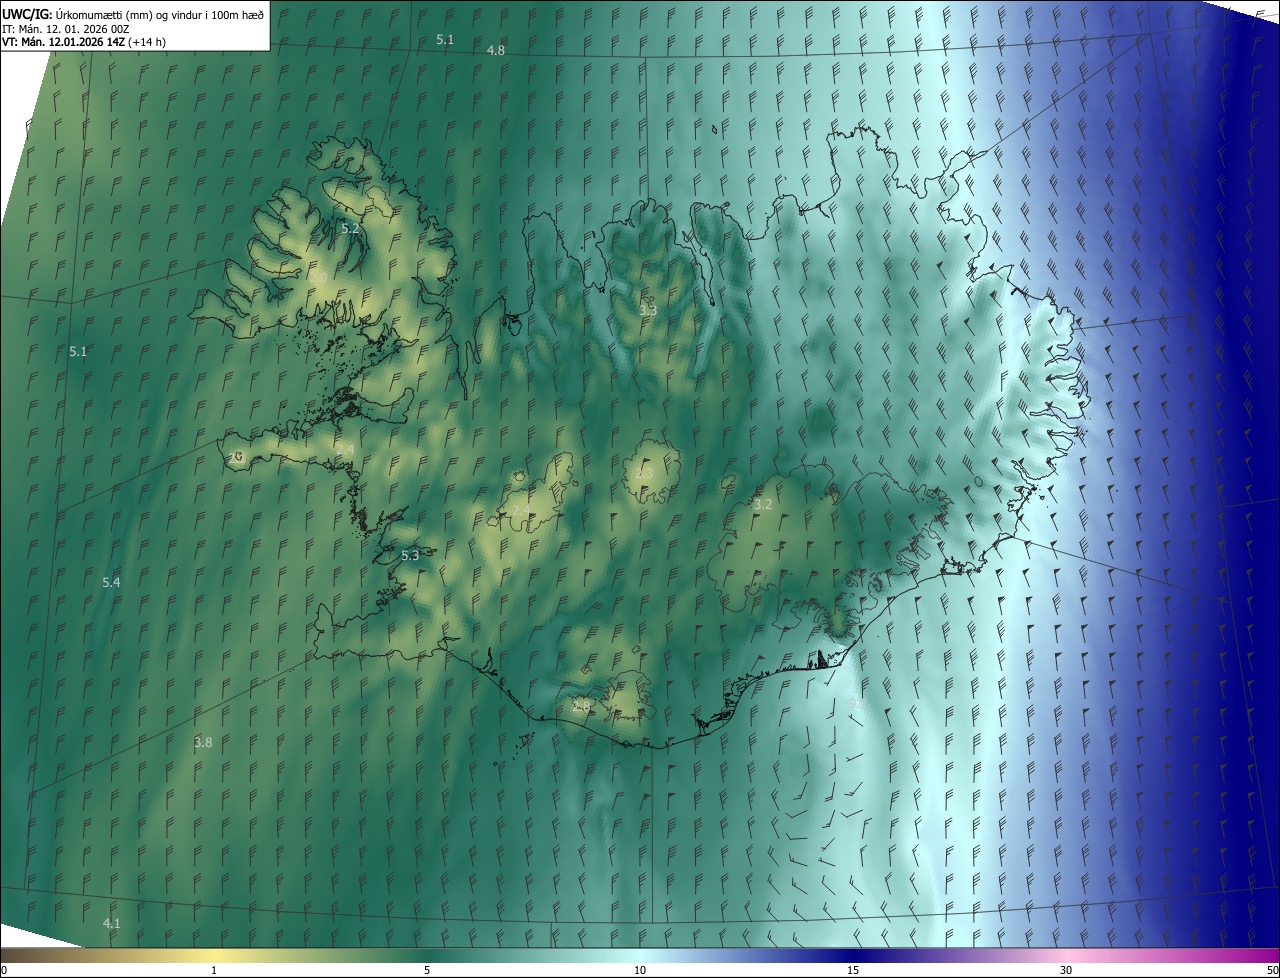Image resolution: width=1280 pixels, height=978 pixels.
Task: Click the '1' label on the color scale
Action: (x=214, y=970)
